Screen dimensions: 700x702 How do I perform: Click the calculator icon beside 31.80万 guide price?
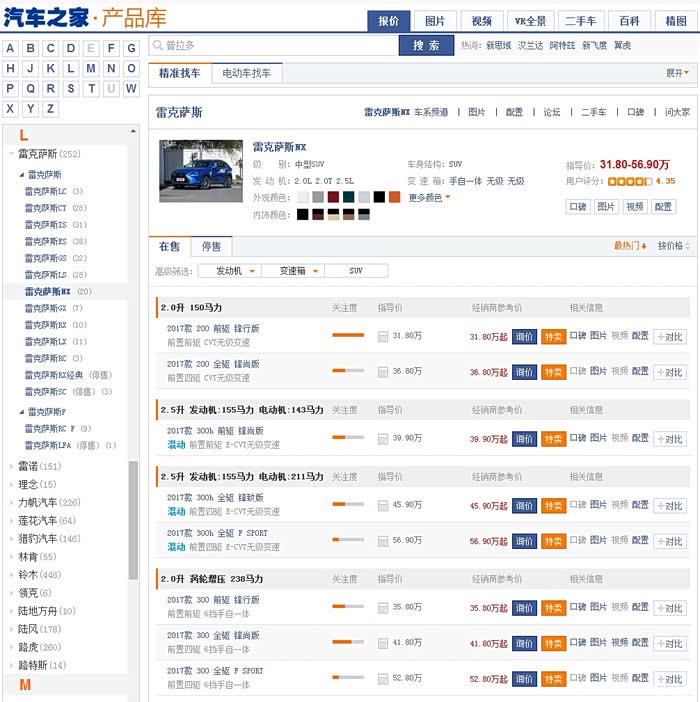383,337
